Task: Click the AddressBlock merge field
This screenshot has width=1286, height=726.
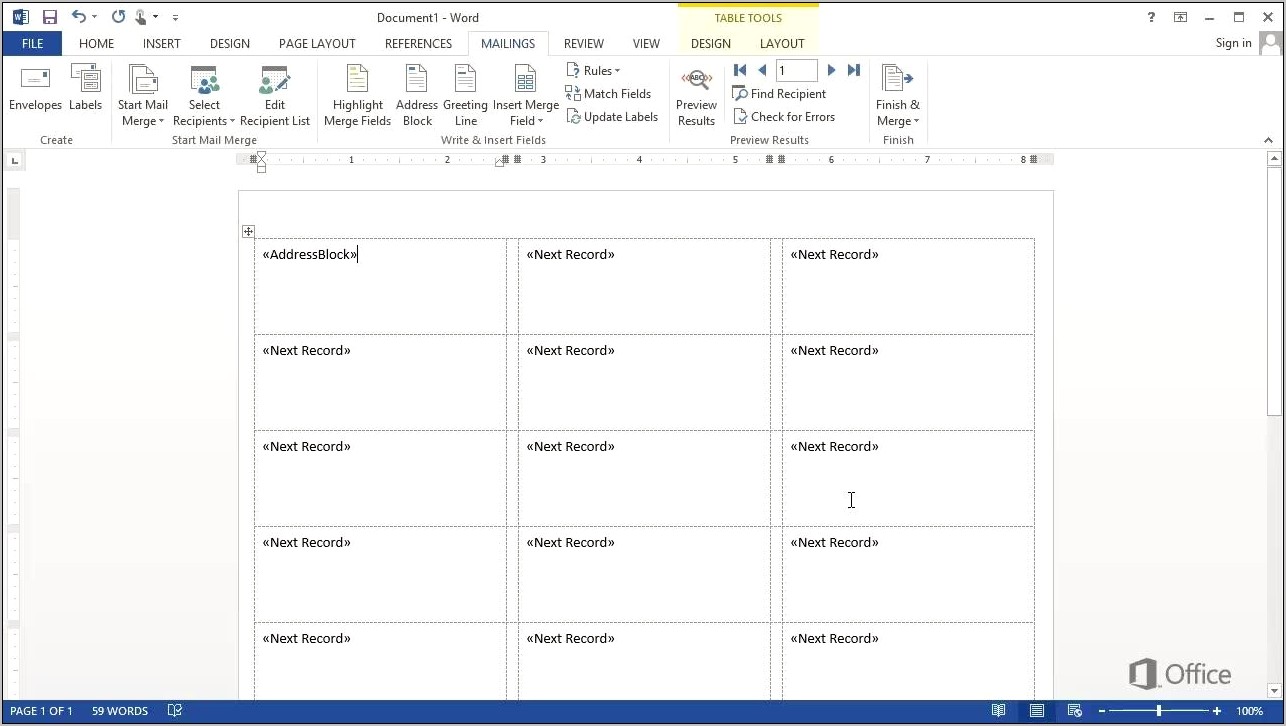Action: point(309,254)
